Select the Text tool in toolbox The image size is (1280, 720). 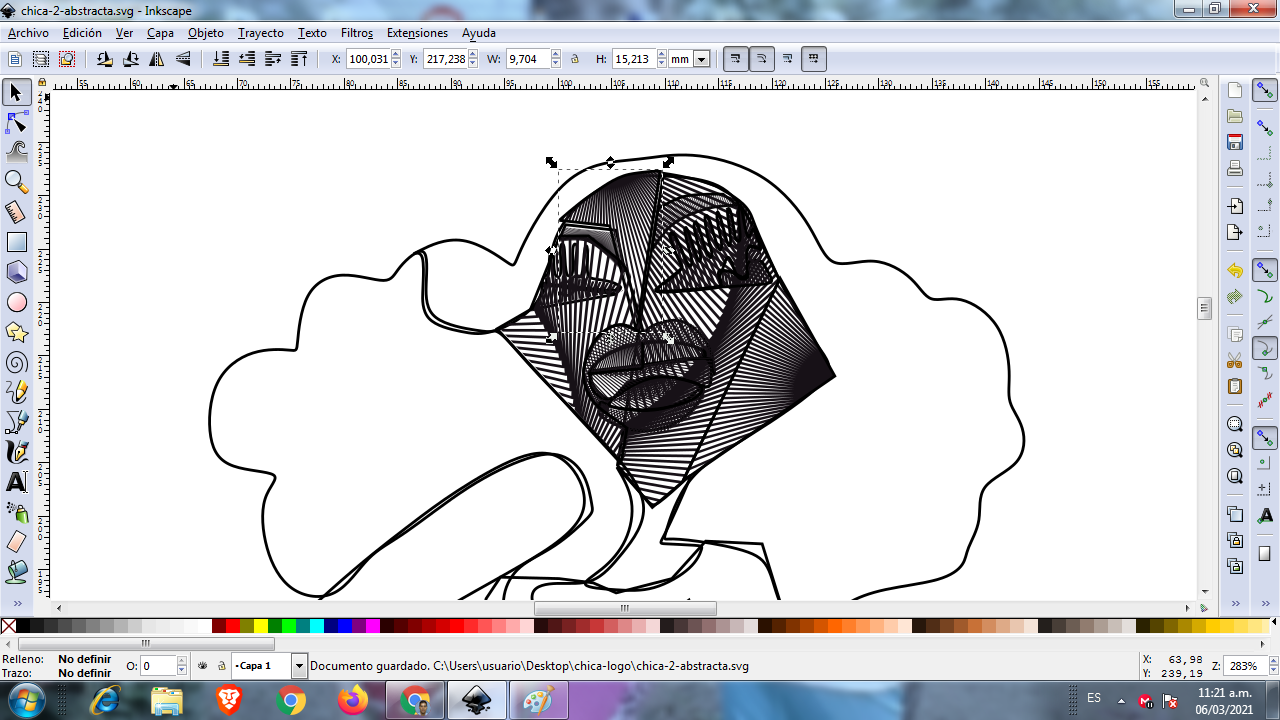pos(16,482)
